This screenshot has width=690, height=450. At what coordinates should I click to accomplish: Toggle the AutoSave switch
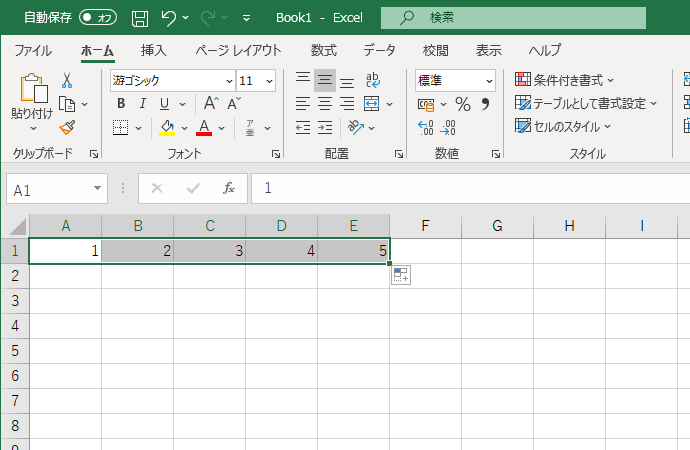pos(97,18)
